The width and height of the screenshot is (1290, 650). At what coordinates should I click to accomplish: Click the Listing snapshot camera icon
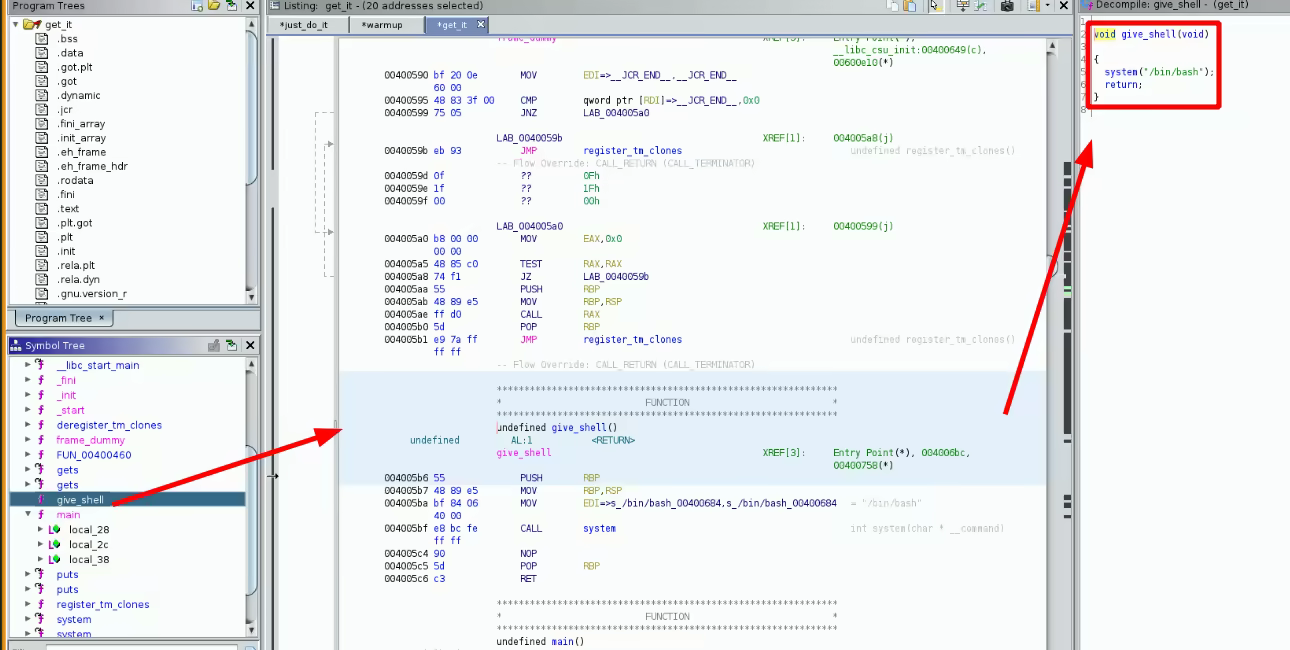(x=1008, y=6)
